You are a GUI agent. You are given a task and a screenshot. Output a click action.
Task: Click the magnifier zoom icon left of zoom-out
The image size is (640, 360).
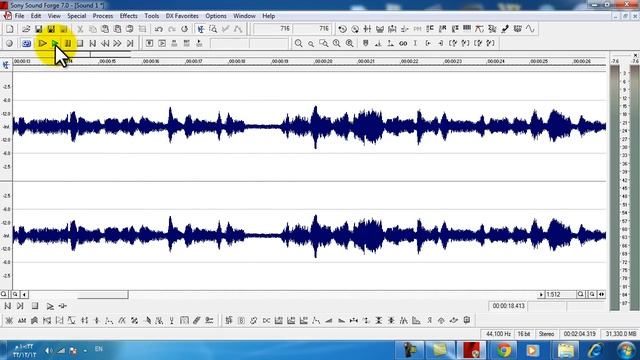coord(298,43)
